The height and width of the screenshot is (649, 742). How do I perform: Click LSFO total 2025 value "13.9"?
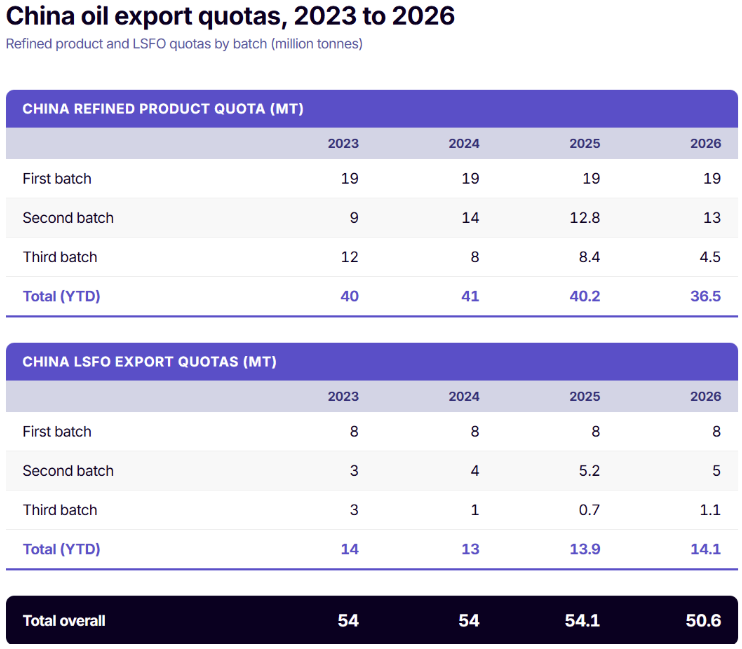tap(584, 549)
